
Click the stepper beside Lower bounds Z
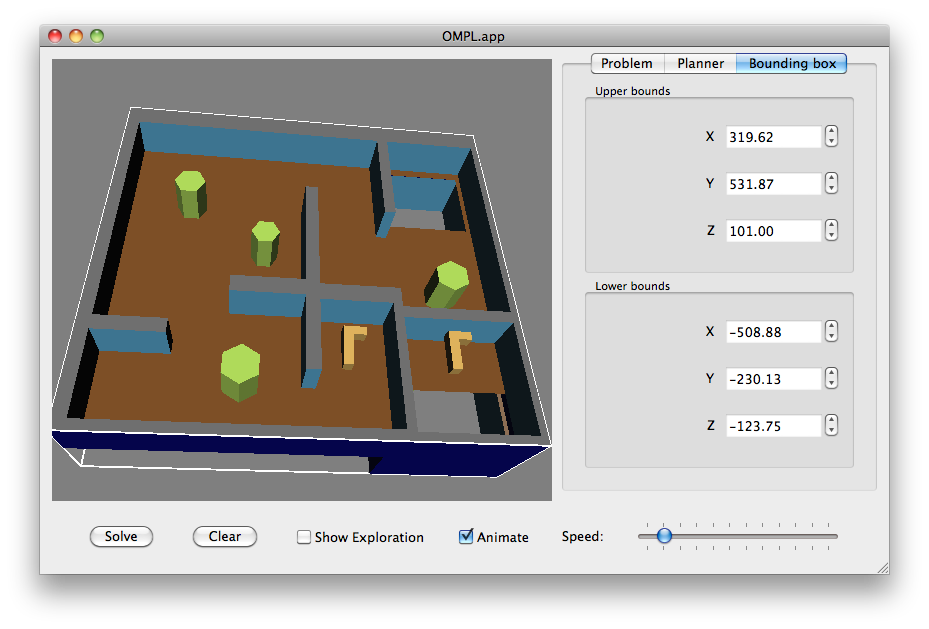click(831, 425)
